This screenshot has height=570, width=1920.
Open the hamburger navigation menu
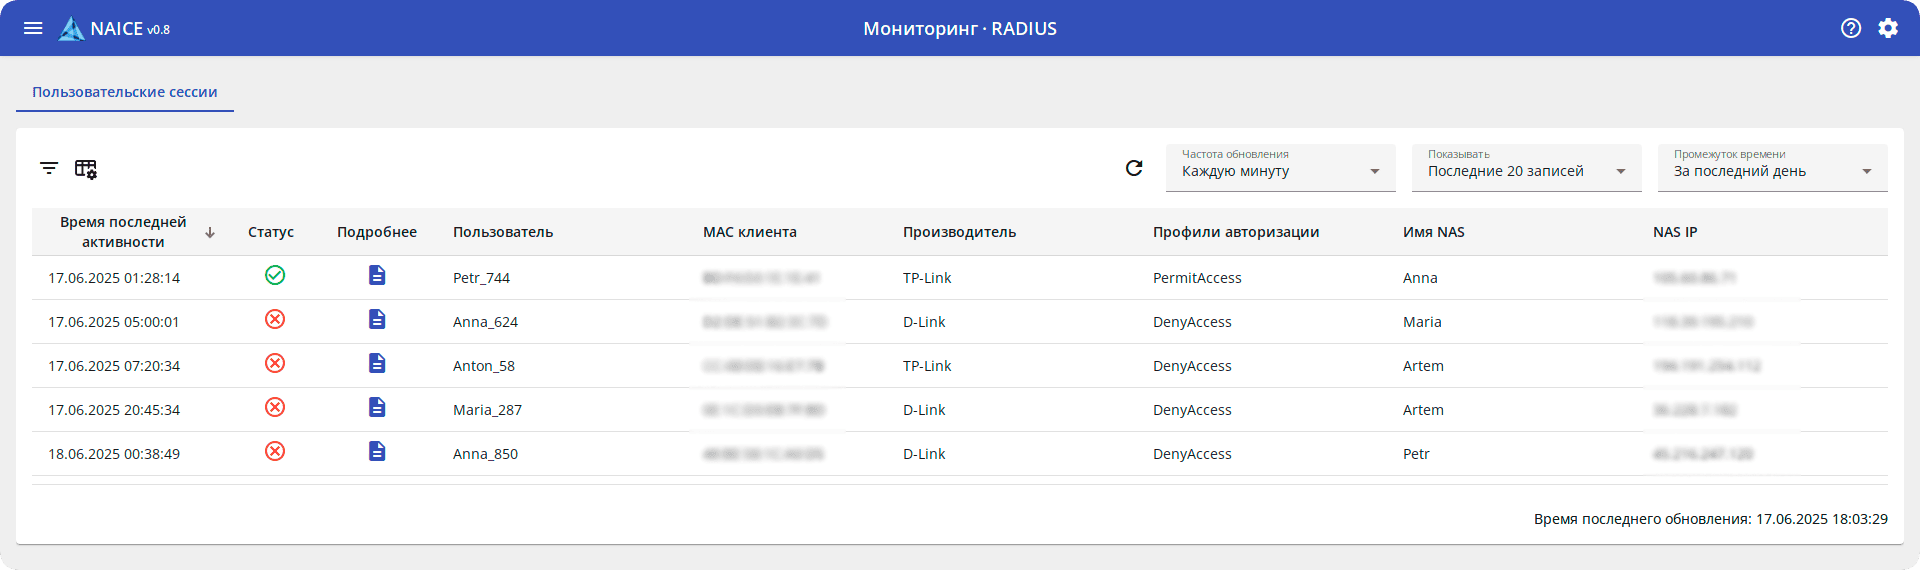[x=33, y=28]
